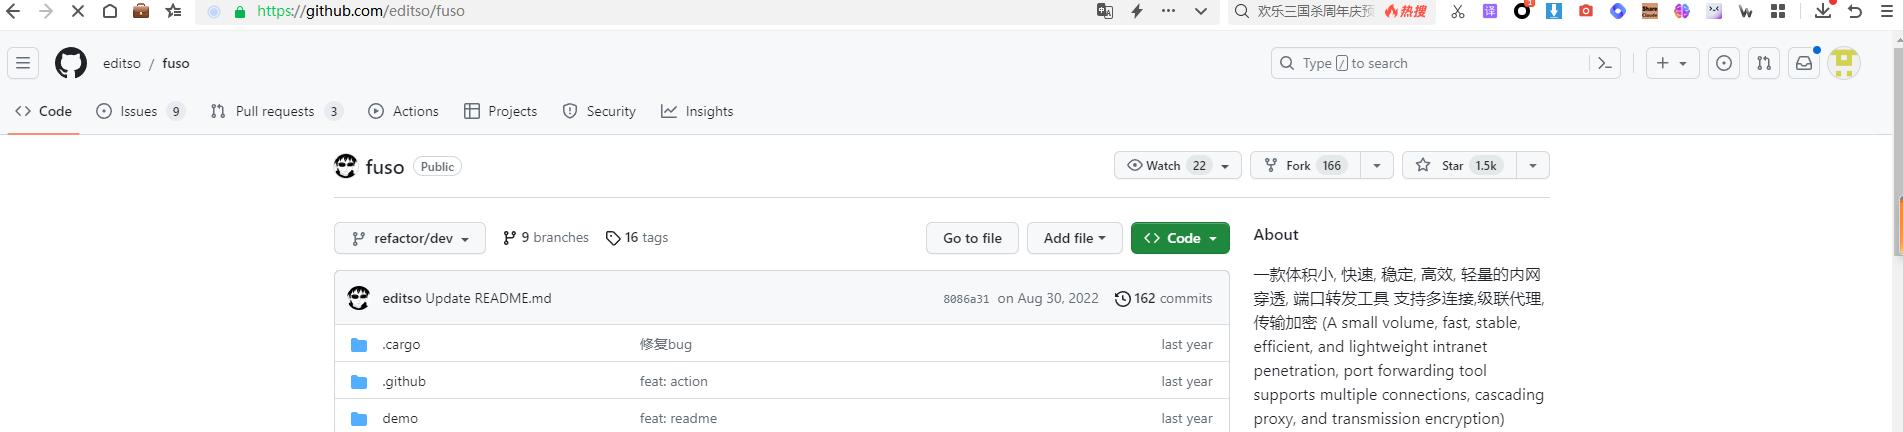The width and height of the screenshot is (1903, 432).
Task: Open the 16 tags link
Action: coord(637,238)
